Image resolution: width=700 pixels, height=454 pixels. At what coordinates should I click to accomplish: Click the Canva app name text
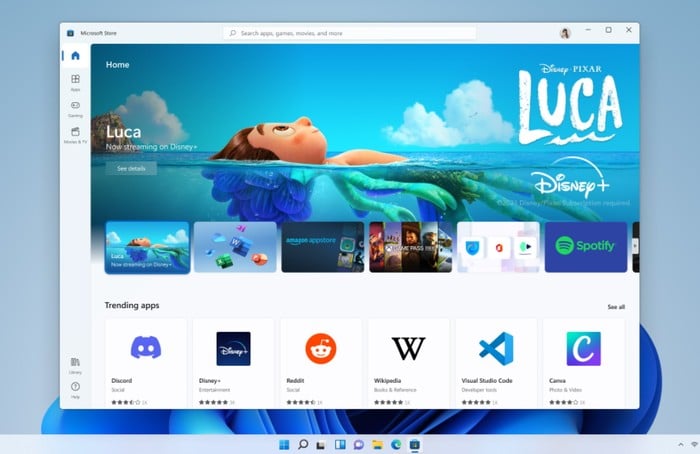coord(558,381)
